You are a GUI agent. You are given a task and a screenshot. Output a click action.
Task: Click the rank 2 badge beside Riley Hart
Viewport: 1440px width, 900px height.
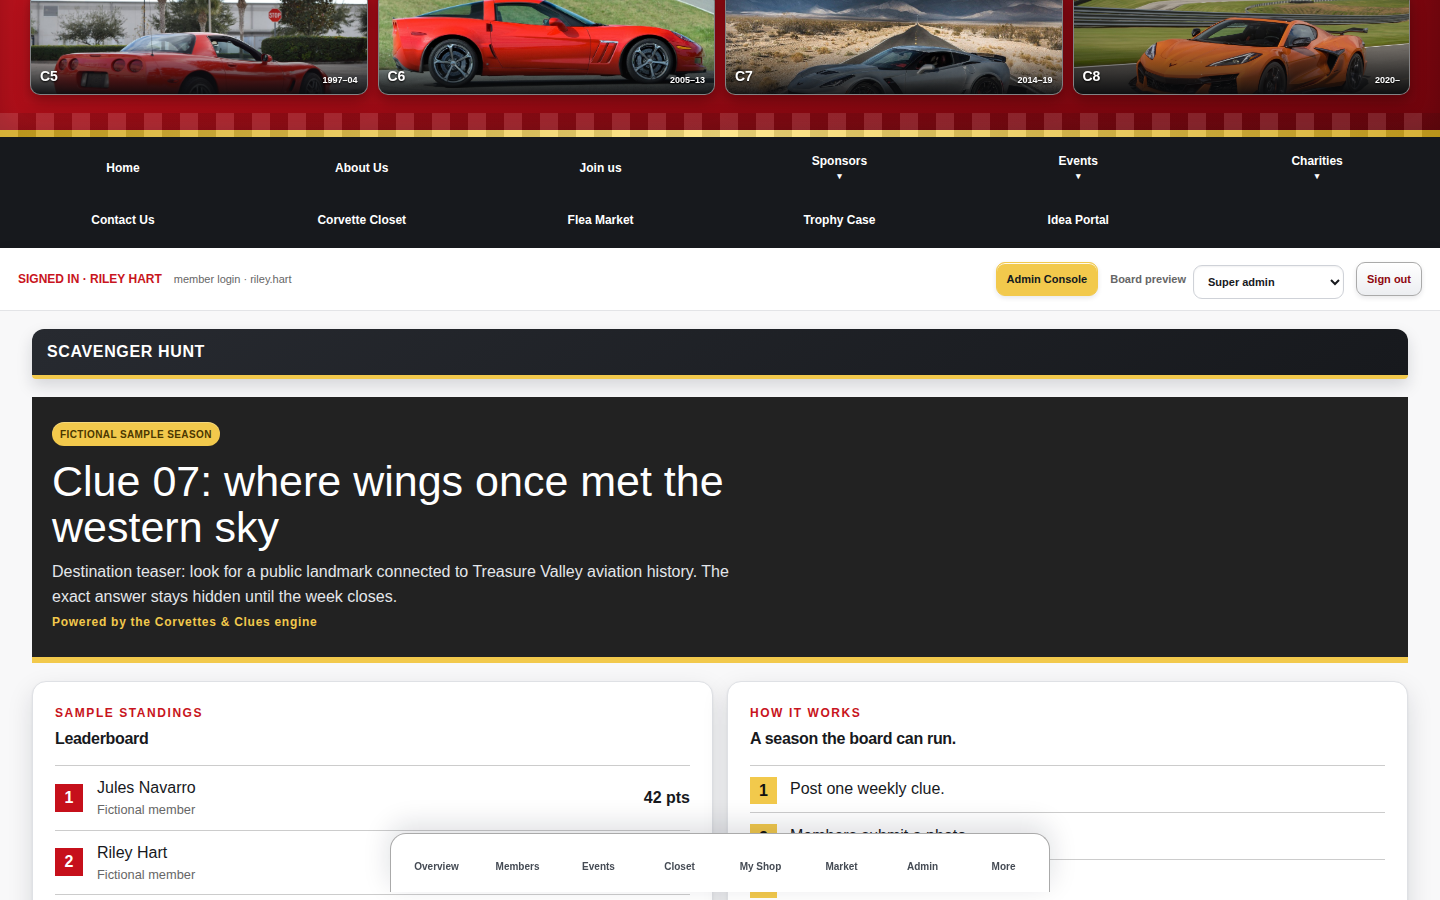(69, 862)
